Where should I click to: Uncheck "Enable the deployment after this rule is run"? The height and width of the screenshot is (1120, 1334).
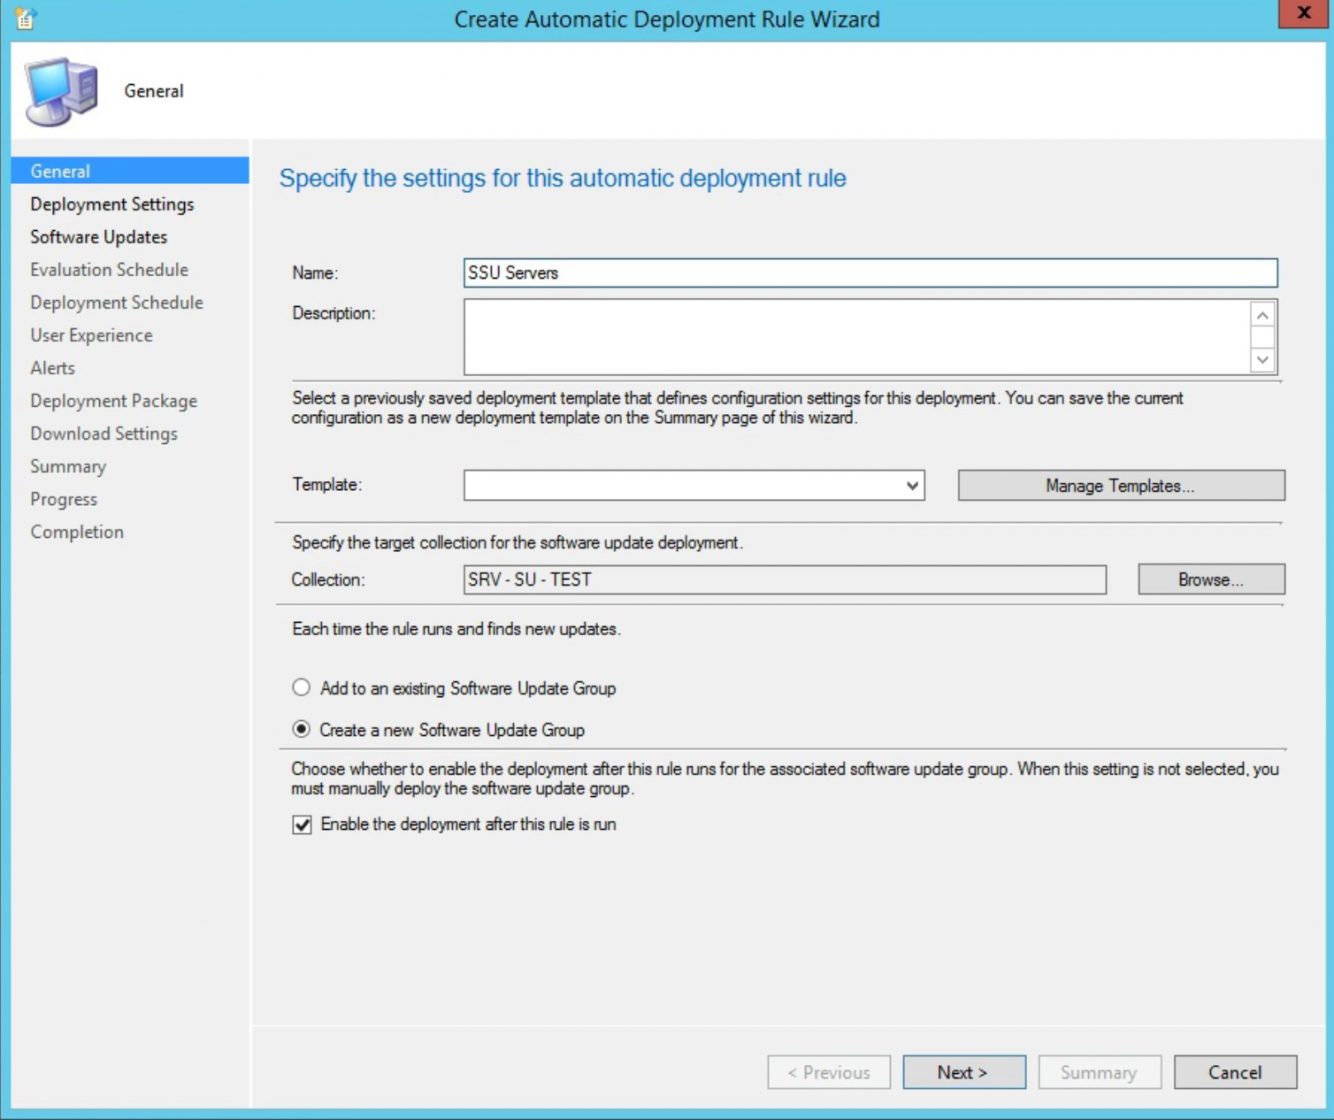(302, 824)
